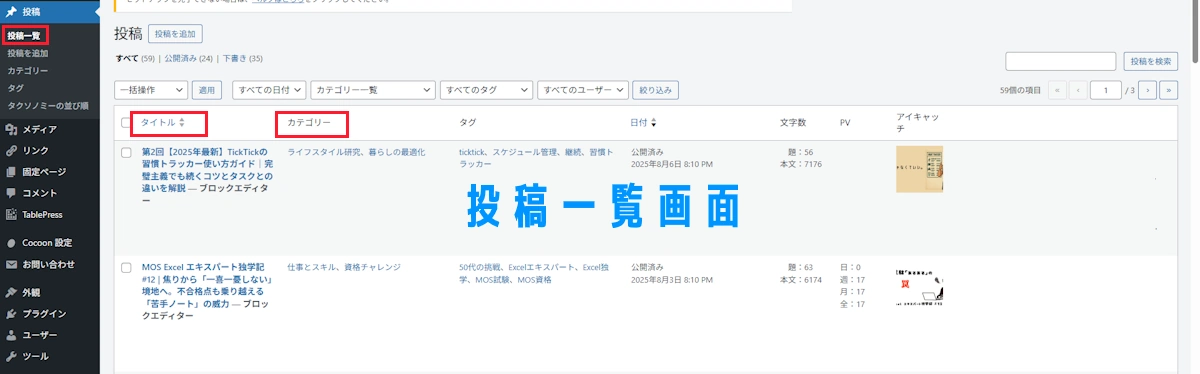Click MOS資格 tag link
The height and width of the screenshot is (374, 1200).
point(535,280)
